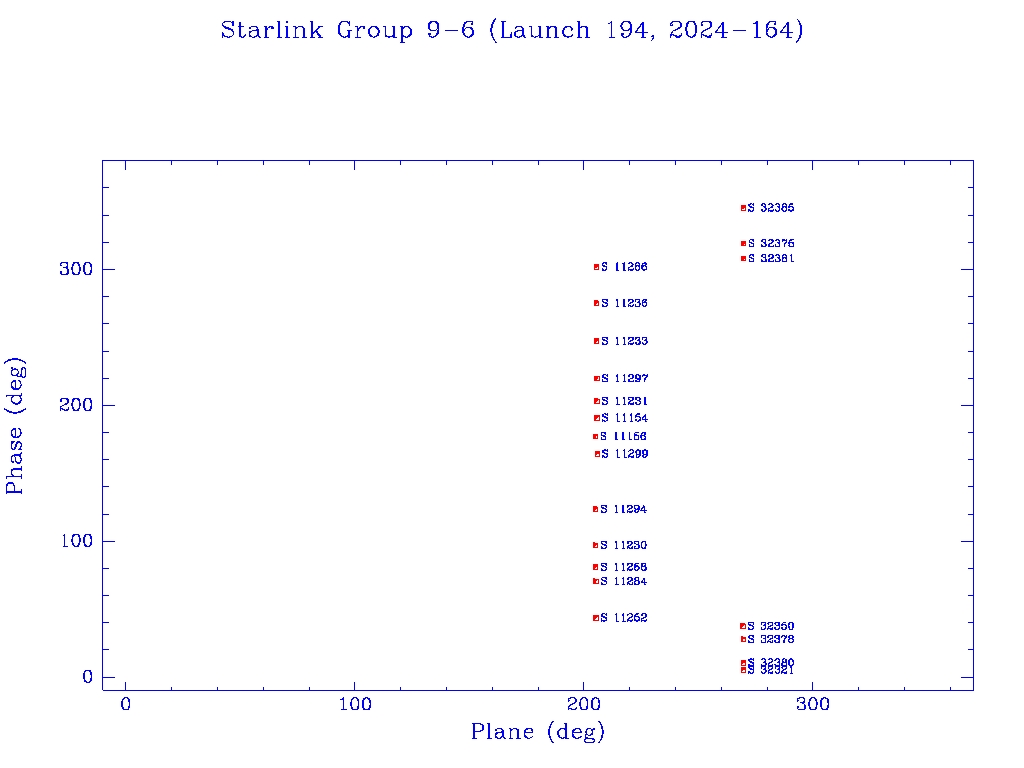The width and height of the screenshot is (1024, 768).
Task: Select the "S 32381" satellite label
Action: (x=771, y=259)
